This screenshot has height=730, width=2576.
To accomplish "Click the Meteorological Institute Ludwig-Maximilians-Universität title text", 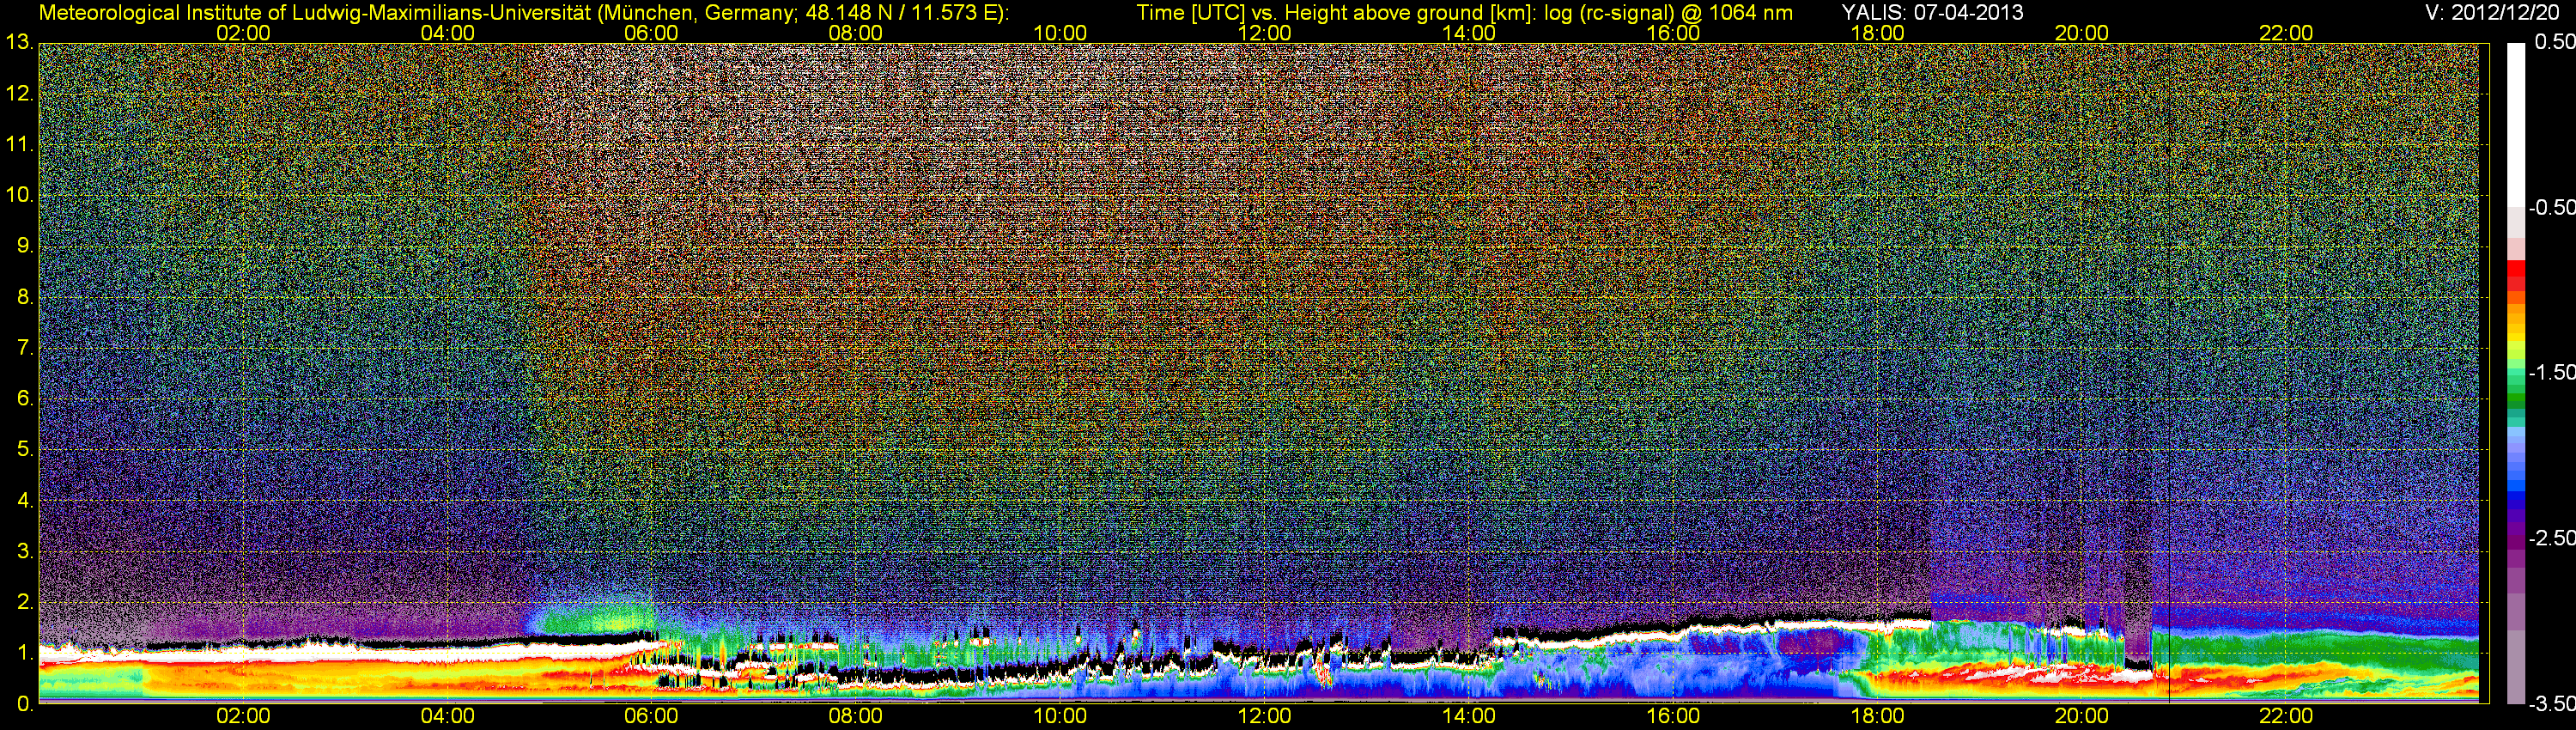I will (523, 13).
